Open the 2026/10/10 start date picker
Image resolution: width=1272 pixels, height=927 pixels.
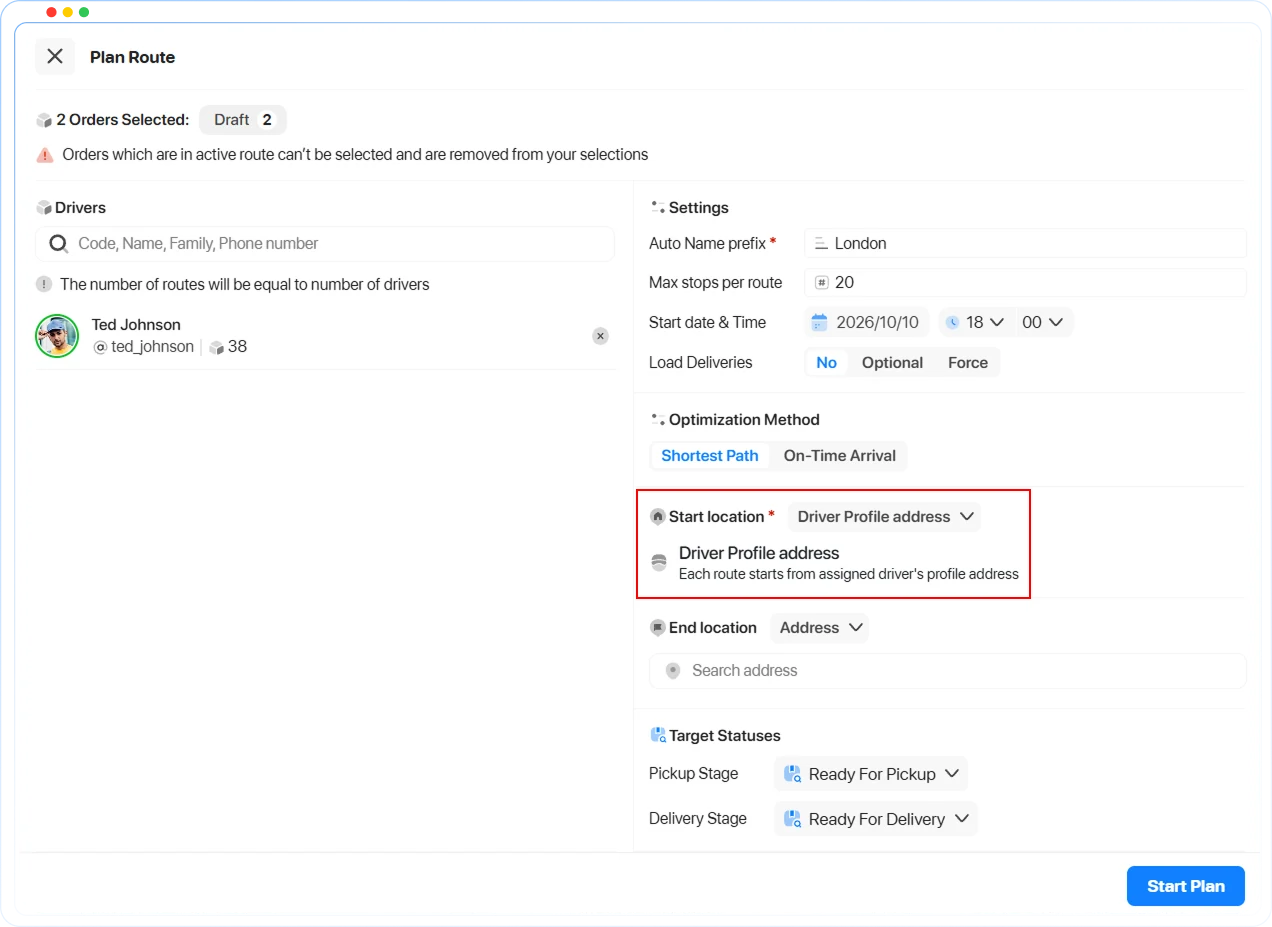tap(867, 322)
